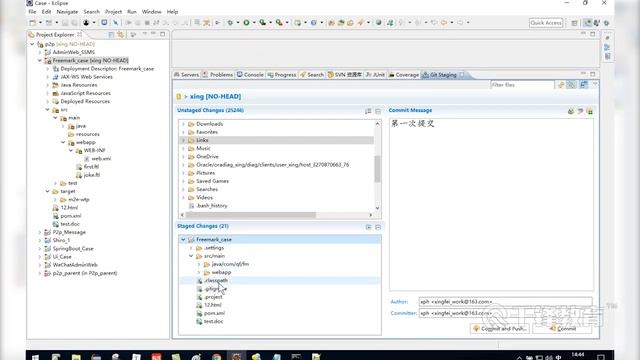
Task: Switch to the Coverage tab
Action: tap(404, 75)
